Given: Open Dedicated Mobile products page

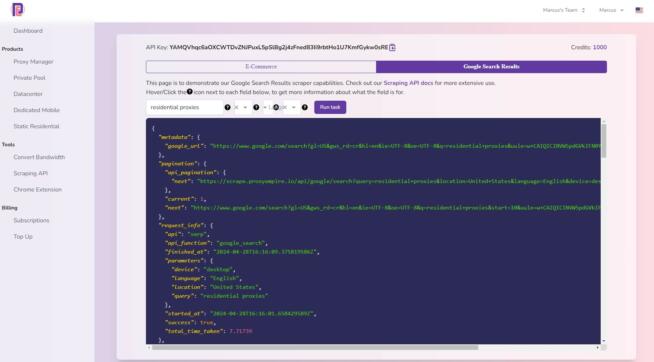Looking at the screenshot, I should (x=37, y=110).
